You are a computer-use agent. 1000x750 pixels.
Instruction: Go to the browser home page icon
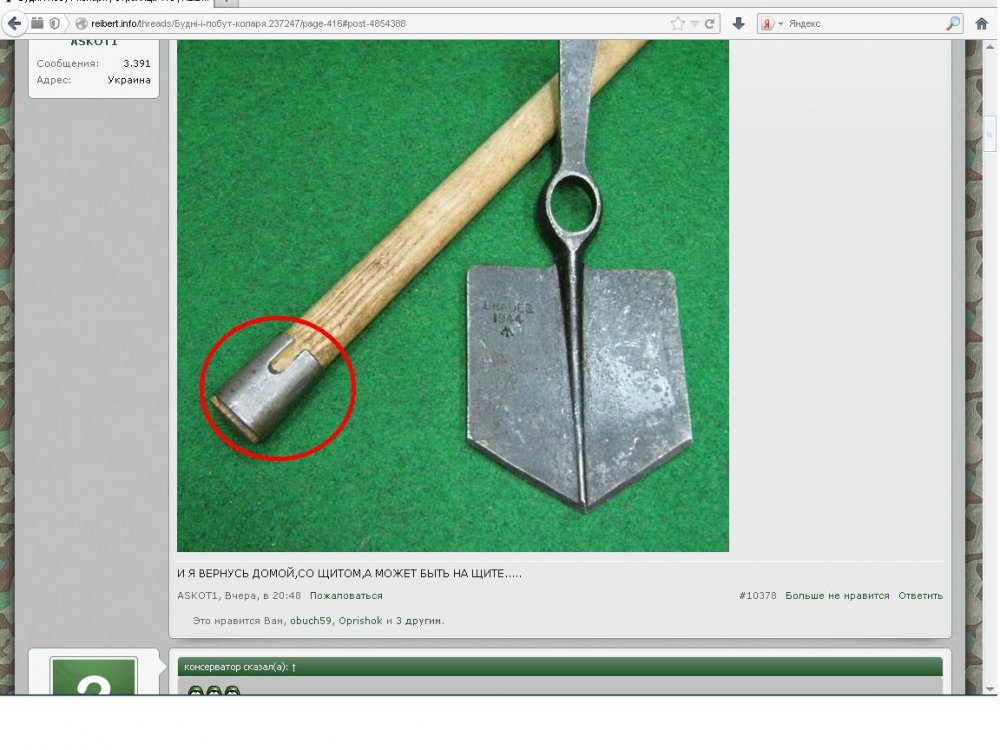click(x=982, y=23)
